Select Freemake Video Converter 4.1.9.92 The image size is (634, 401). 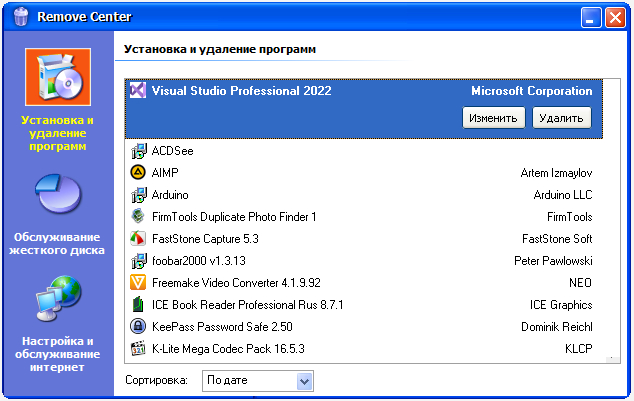pos(362,283)
